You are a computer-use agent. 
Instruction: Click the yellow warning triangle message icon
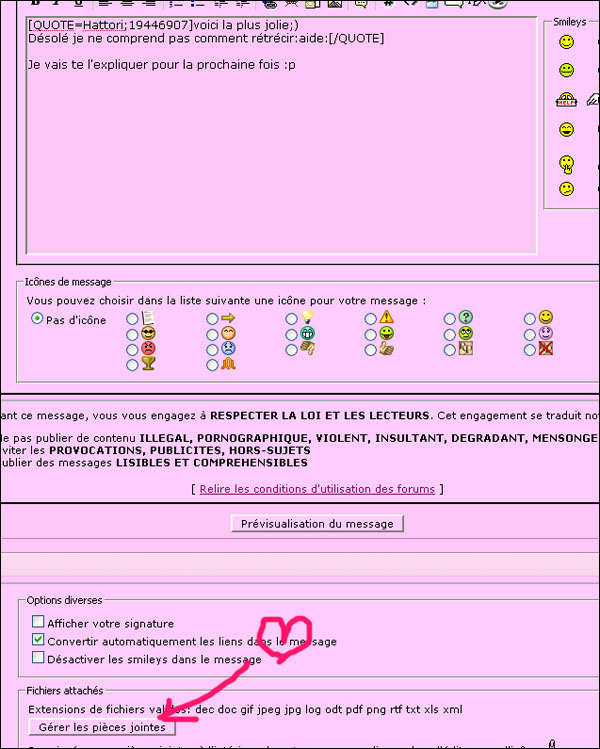386,317
